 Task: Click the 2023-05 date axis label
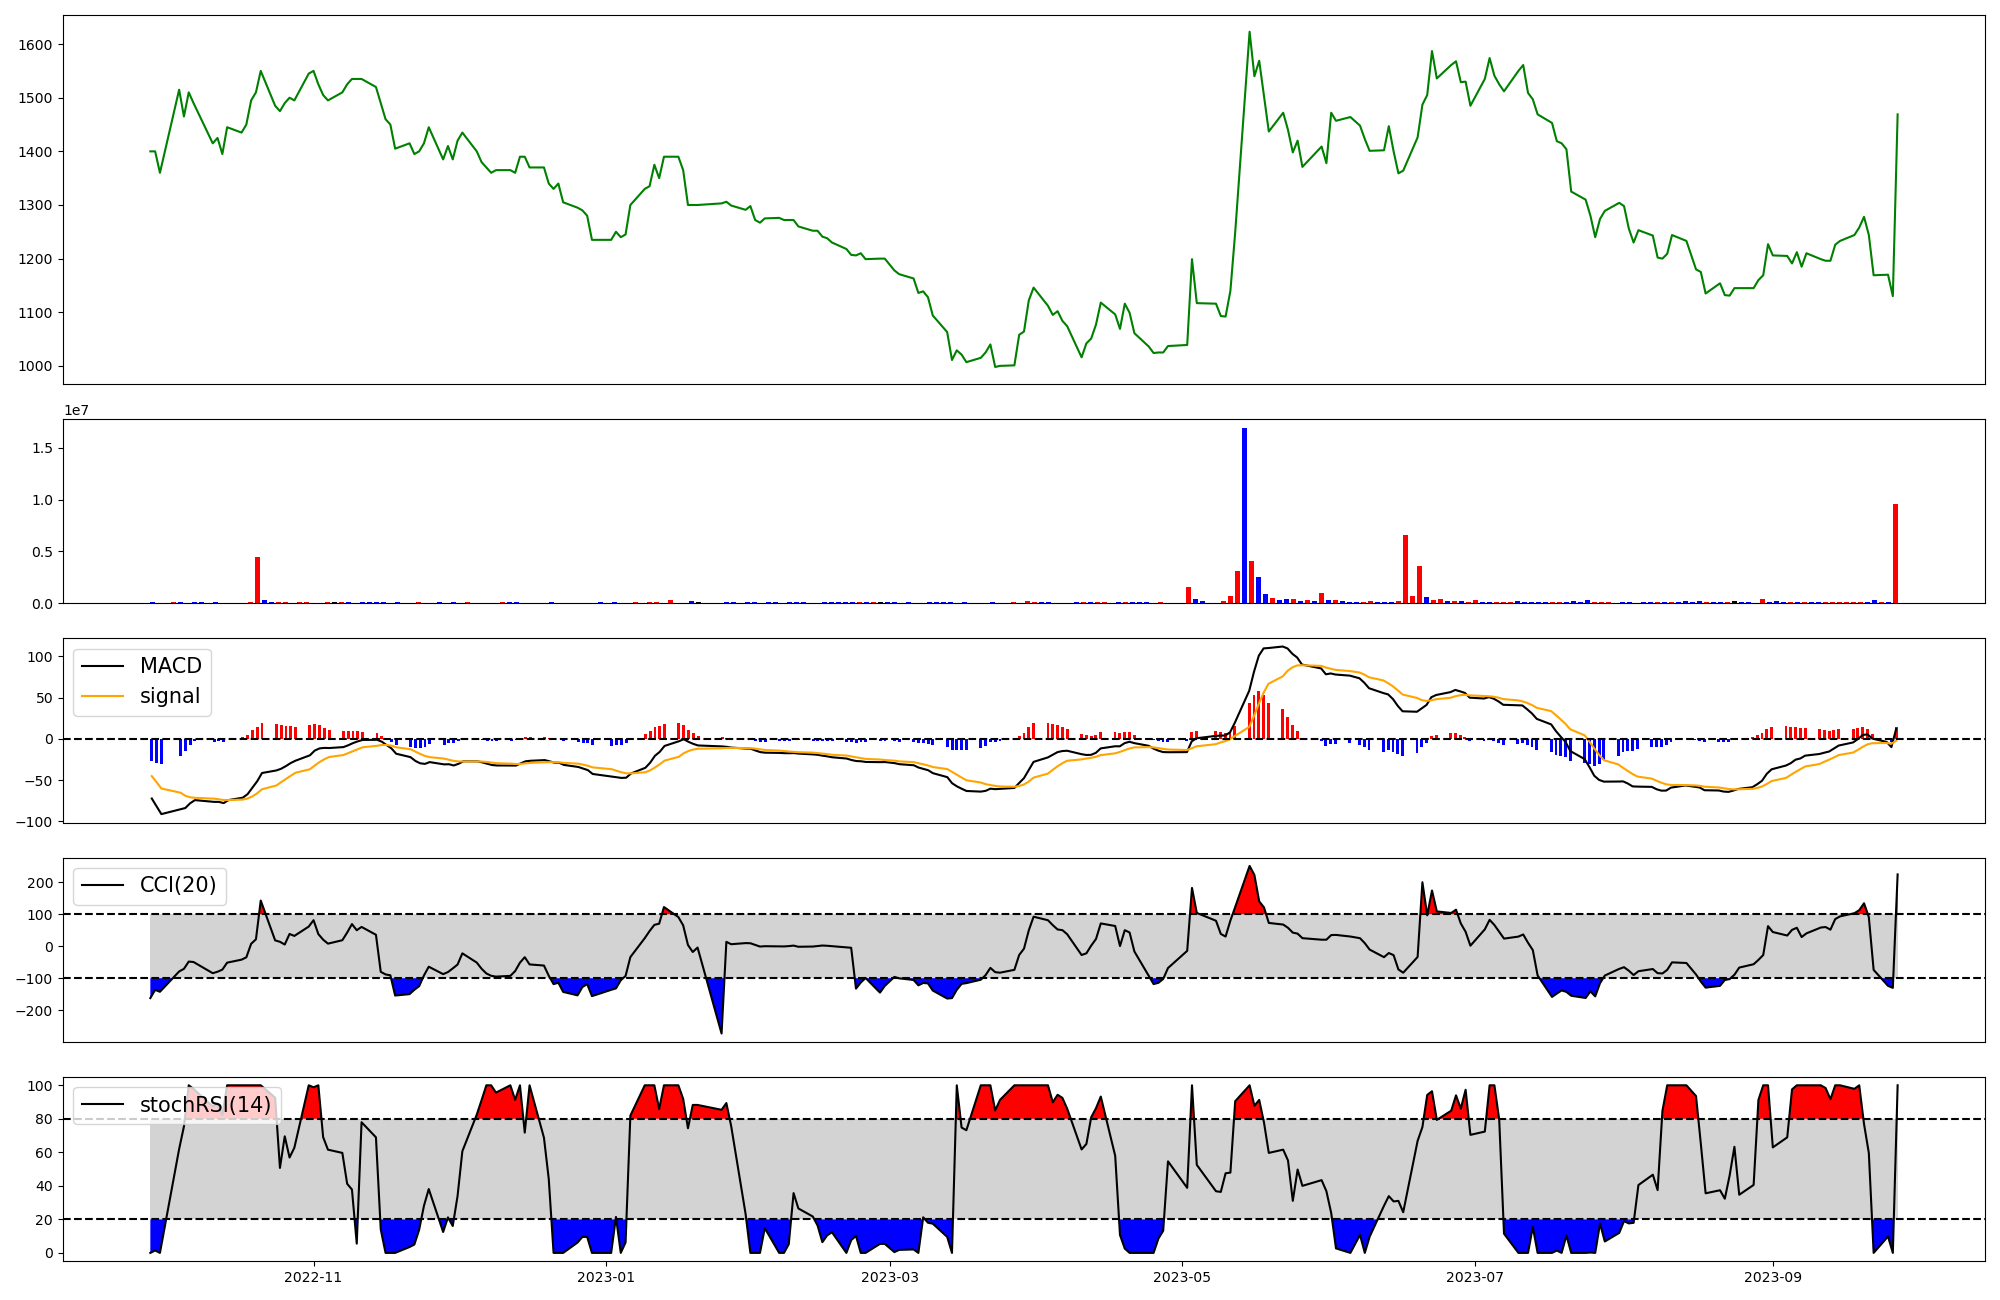(x=1182, y=1277)
